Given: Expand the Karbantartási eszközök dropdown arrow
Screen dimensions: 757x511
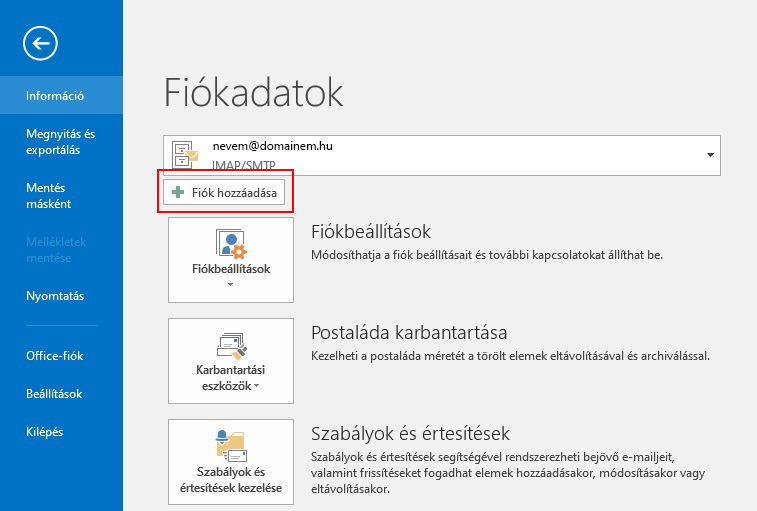Looking at the screenshot, I should pos(256,385).
